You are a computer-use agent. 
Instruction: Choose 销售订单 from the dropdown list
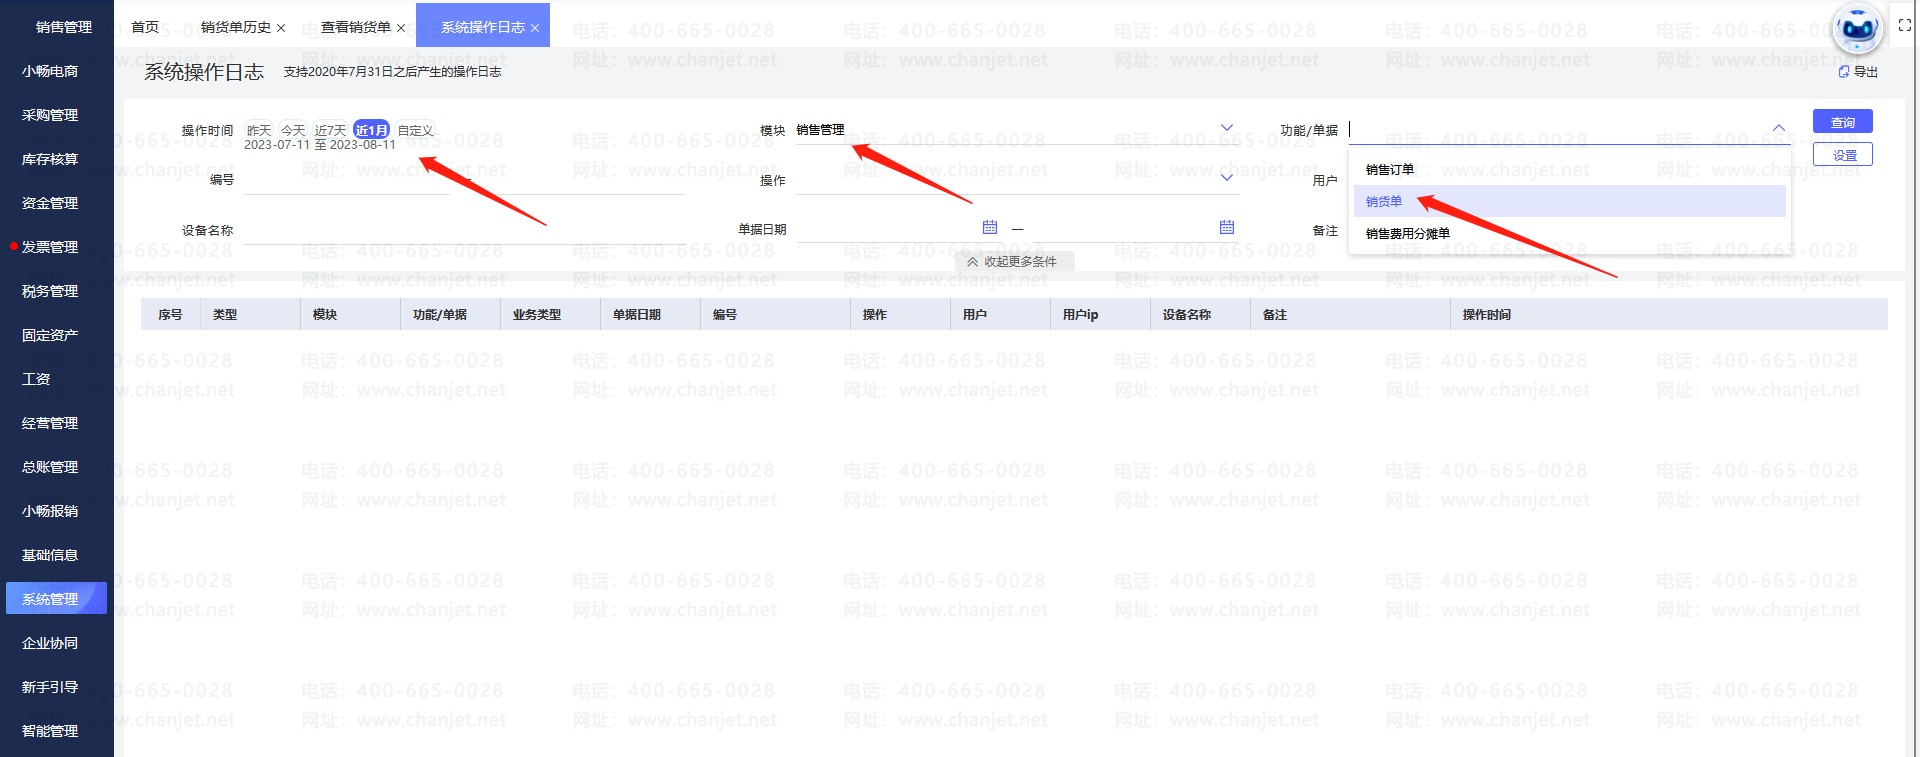(x=1568, y=170)
